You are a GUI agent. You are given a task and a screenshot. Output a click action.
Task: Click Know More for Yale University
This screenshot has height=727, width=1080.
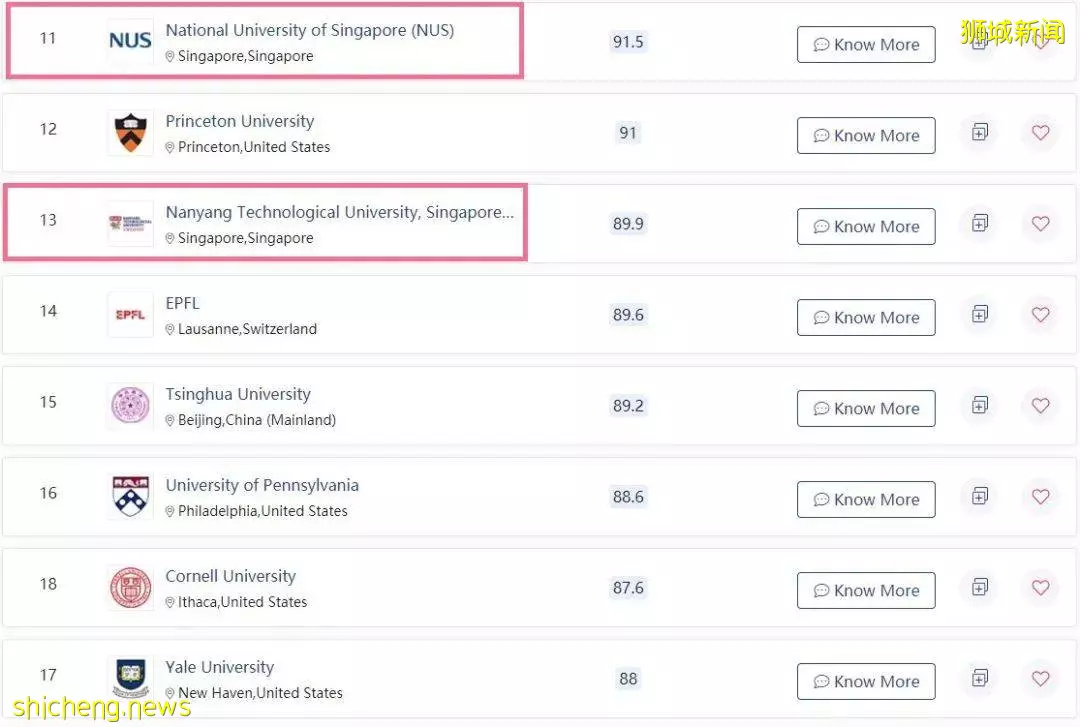point(866,682)
